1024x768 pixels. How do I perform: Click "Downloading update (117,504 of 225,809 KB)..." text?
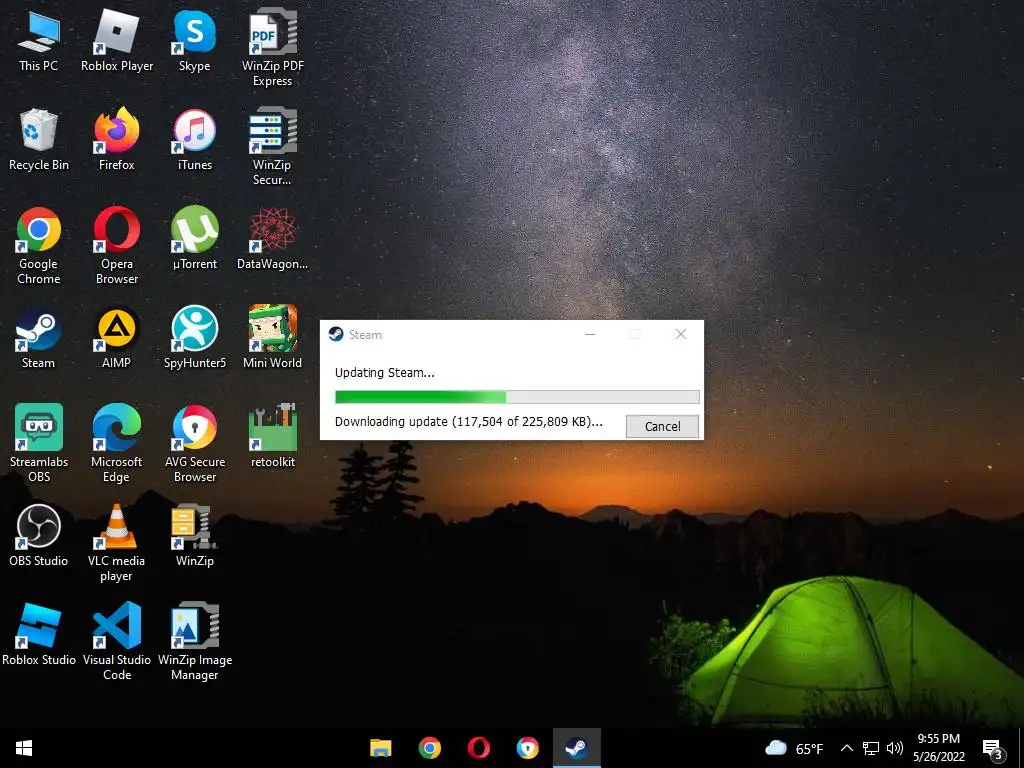point(469,422)
